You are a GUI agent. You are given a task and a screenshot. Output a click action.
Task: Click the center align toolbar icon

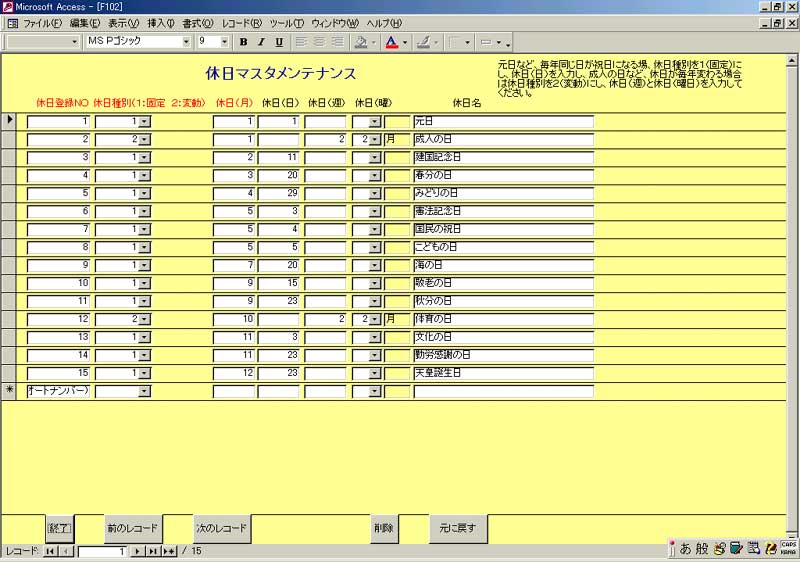[319, 42]
